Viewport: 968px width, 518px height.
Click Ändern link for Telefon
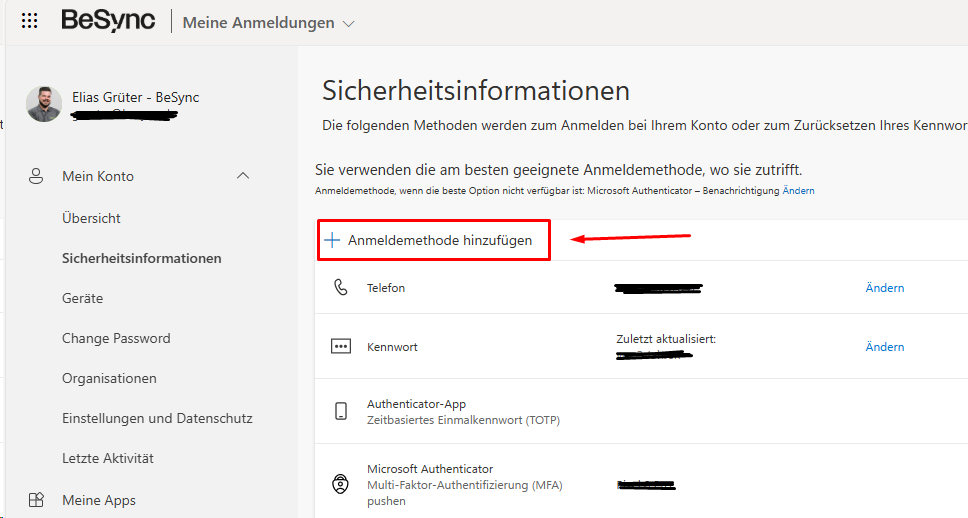pyautogui.click(x=884, y=288)
